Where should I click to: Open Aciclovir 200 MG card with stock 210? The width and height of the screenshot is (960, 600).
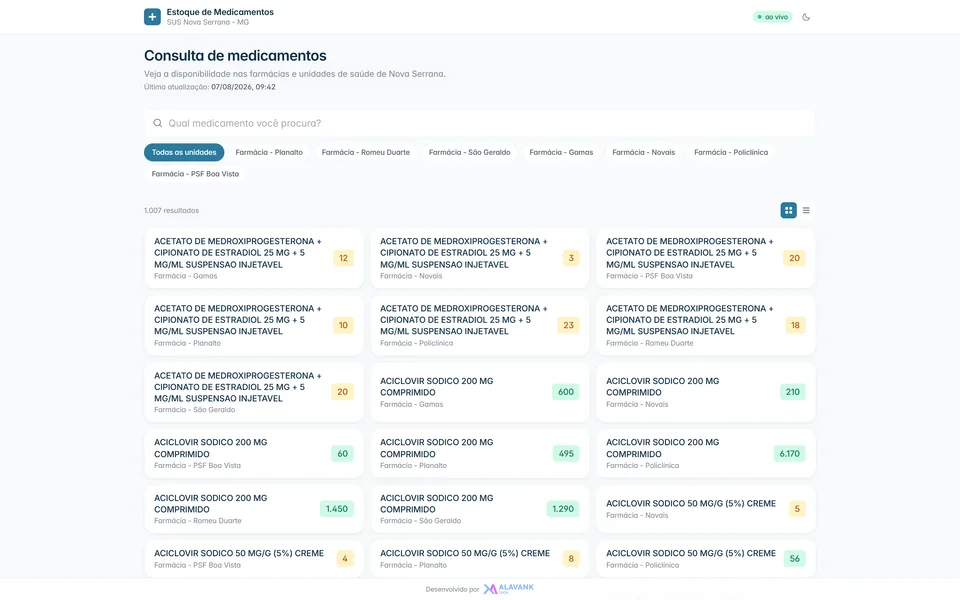(x=706, y=392)
